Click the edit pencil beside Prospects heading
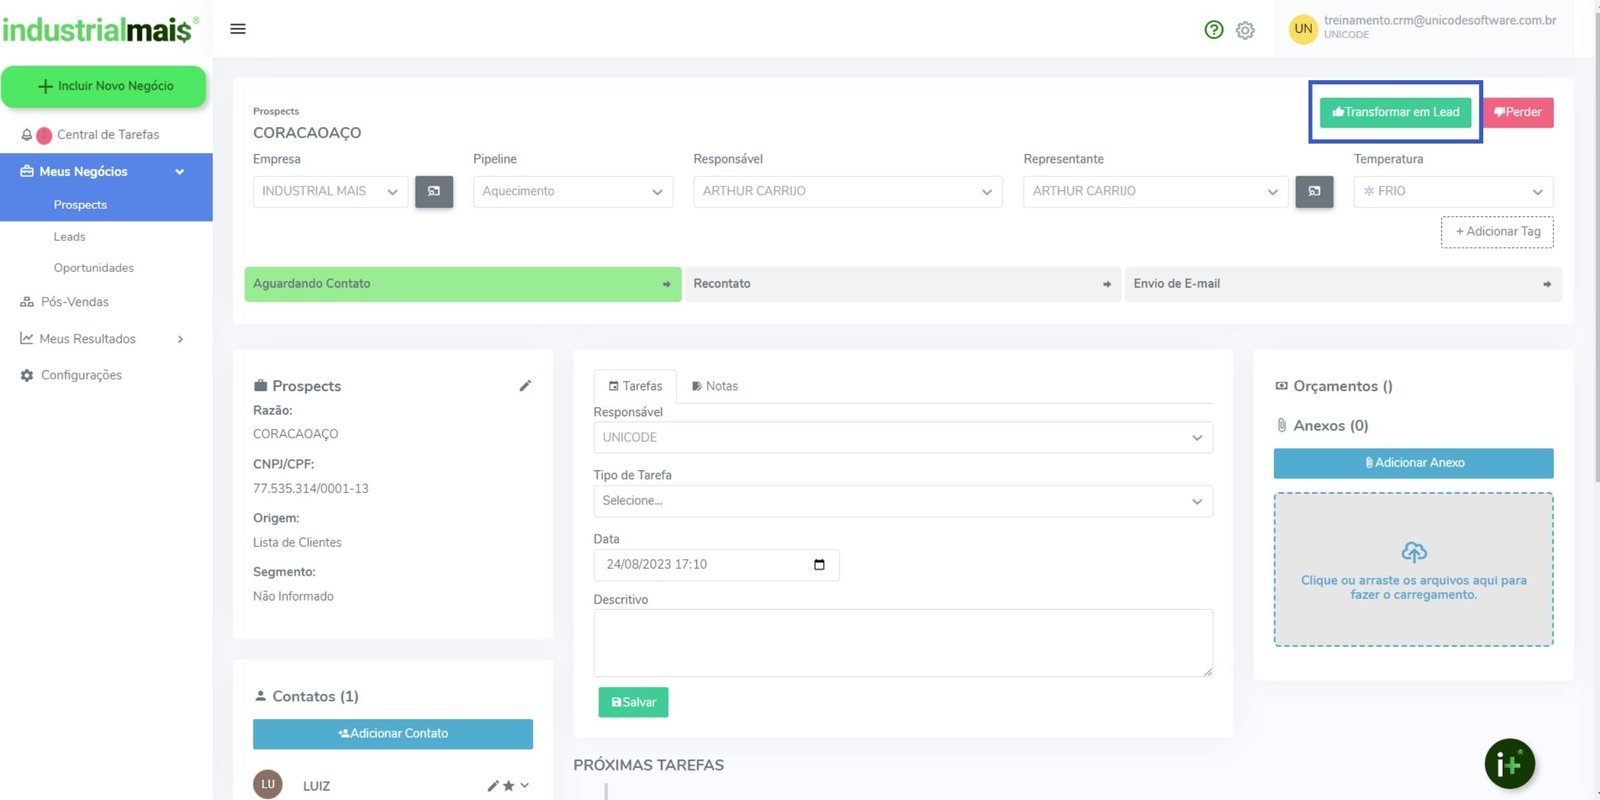The height and width of the screenshot is (800, 1600). [x=525, y=386]
